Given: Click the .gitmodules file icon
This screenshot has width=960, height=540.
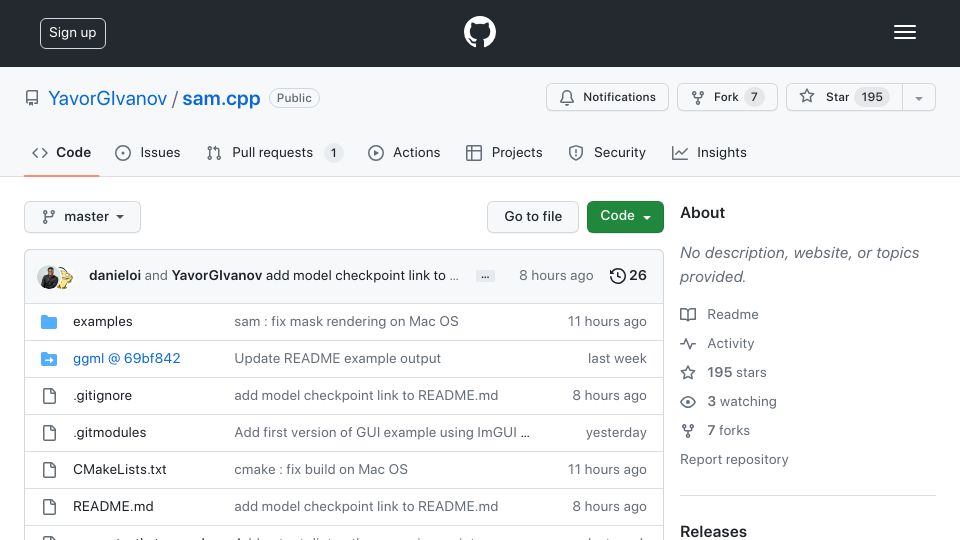Looking at the screenshot, I should [50, 433].
